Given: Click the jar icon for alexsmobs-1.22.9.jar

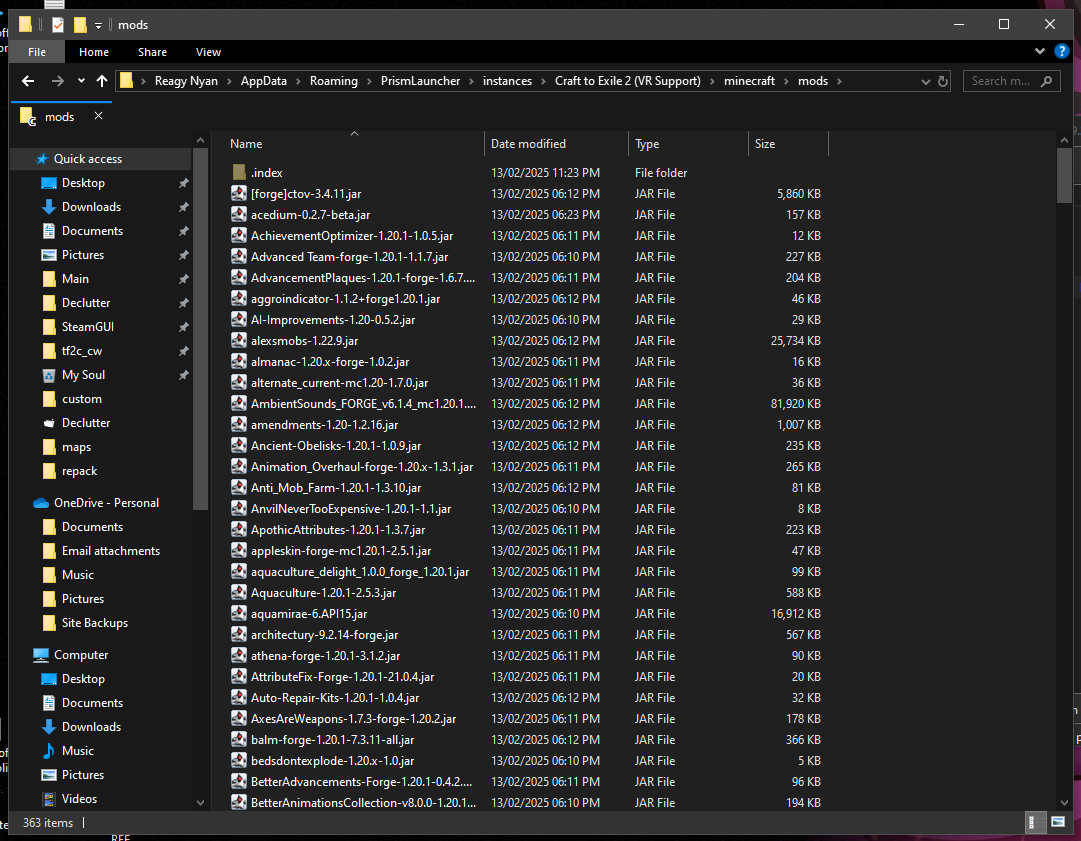Looking at the screenshot, I should pos(239,341).
